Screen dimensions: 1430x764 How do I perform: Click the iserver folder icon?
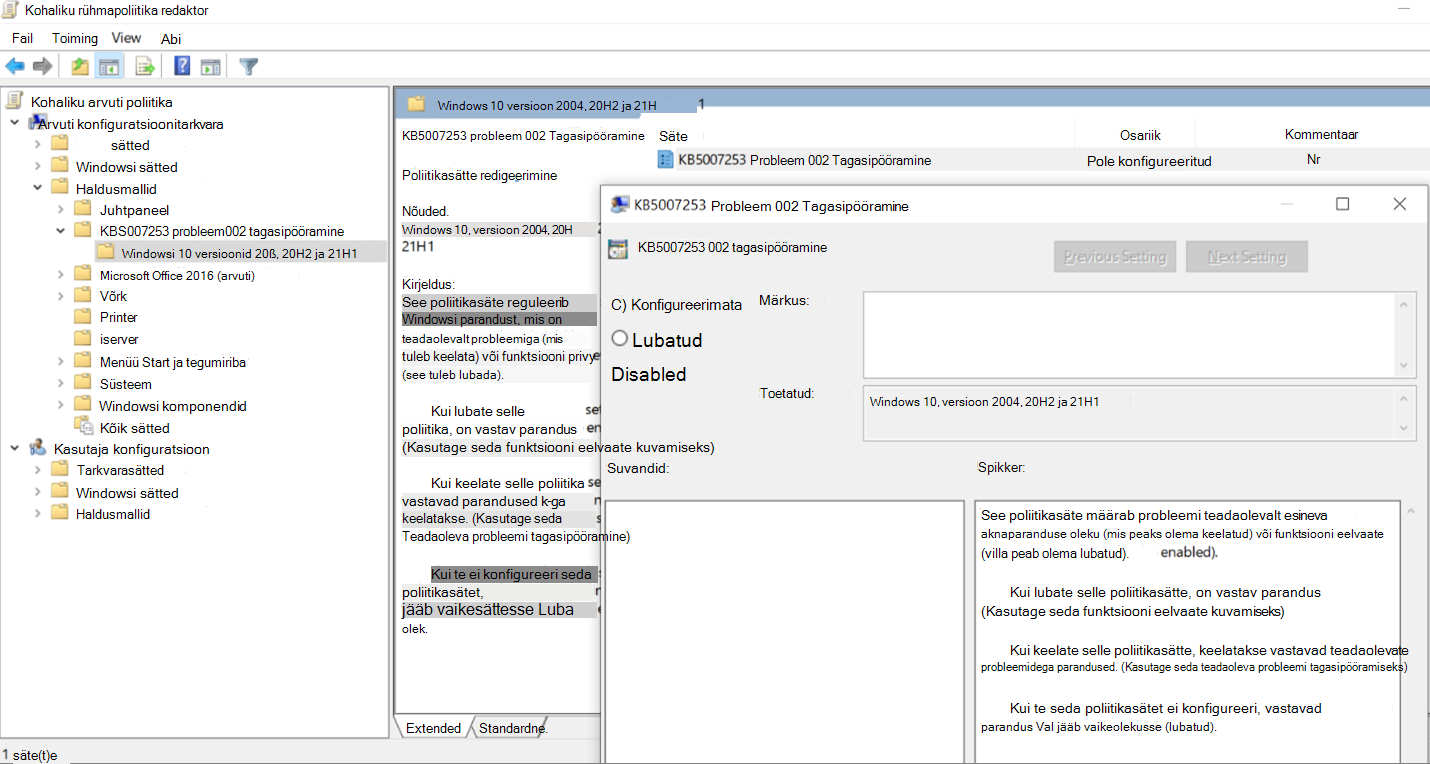coord(82,338)
